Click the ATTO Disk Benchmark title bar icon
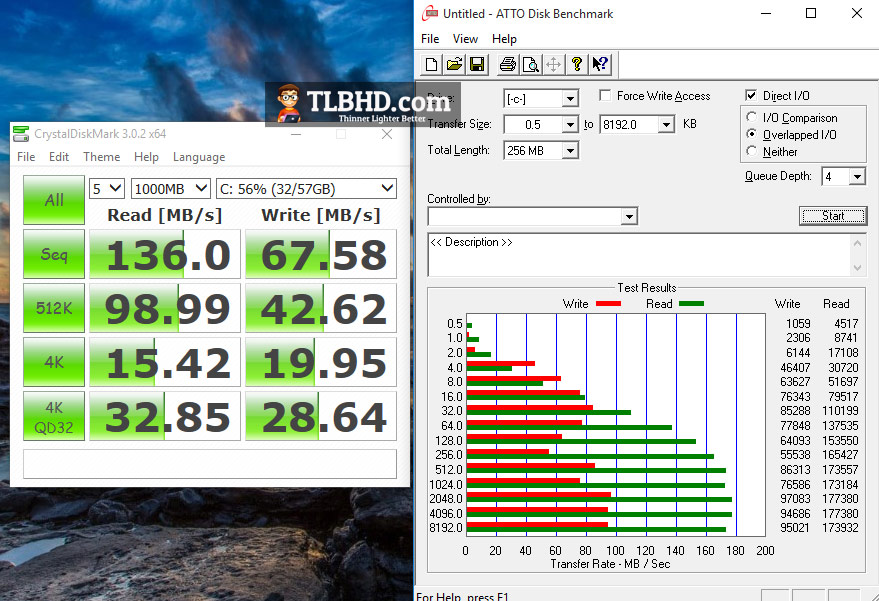Viewport: 879px width, 601px height. 430,13
